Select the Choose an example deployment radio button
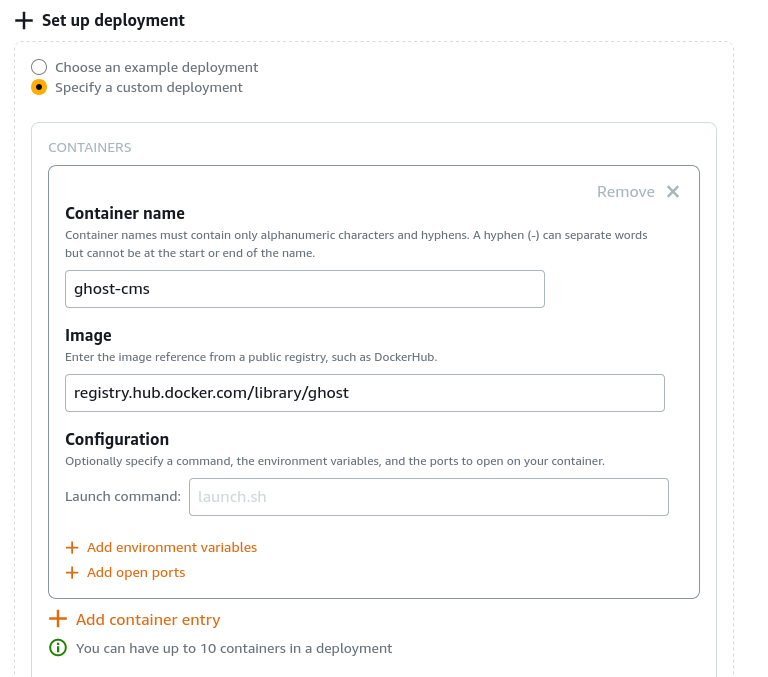The width and height of the screenshot is (768, 677). (x=39, y=67)
